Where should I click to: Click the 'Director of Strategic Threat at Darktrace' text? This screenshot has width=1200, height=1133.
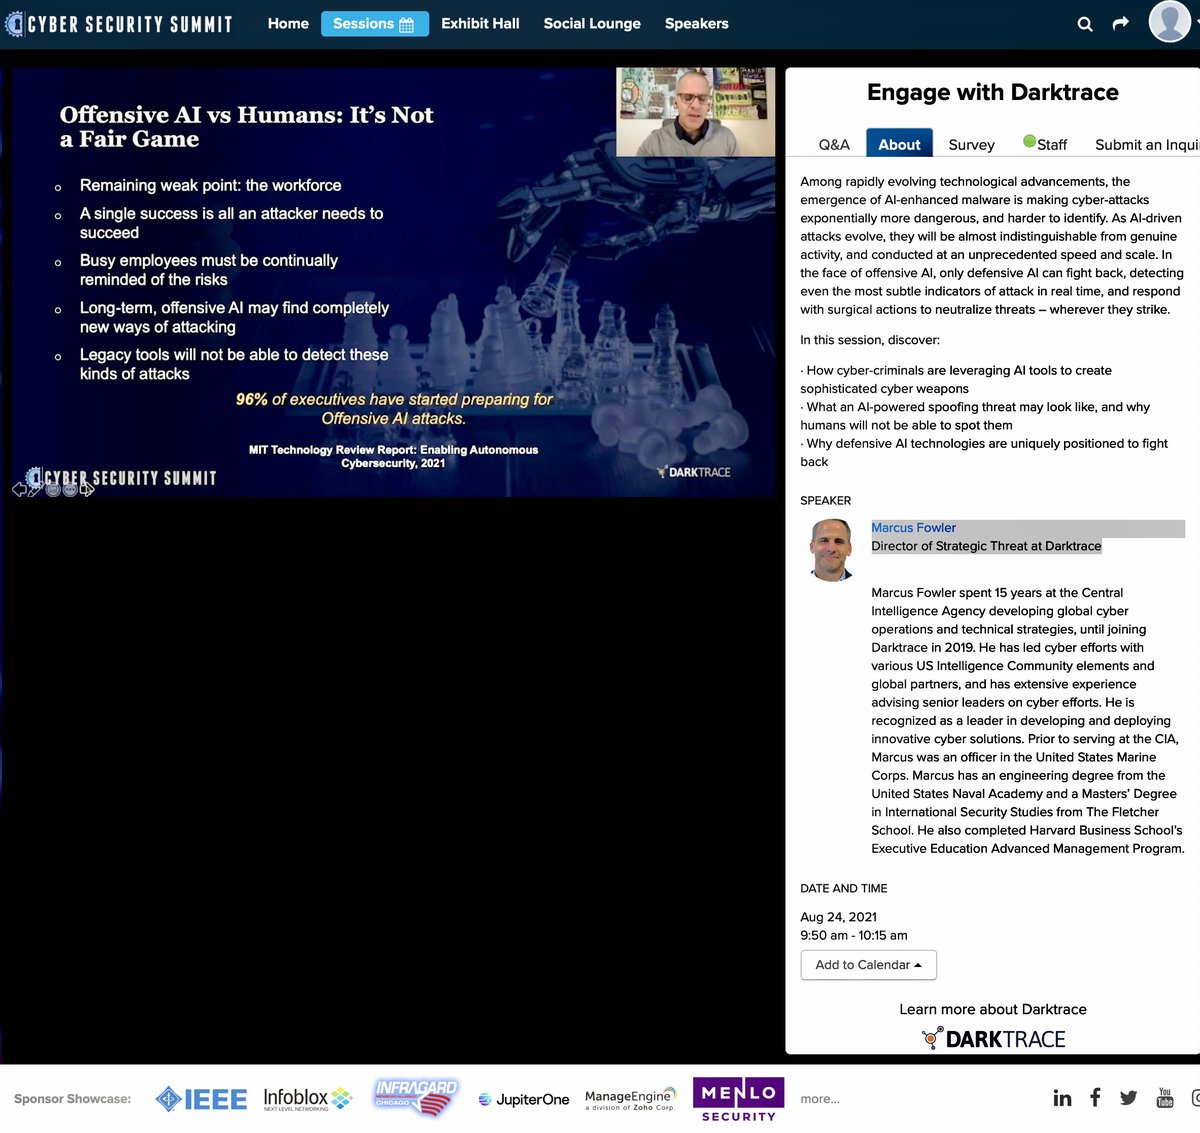click(x=986, y=546)
